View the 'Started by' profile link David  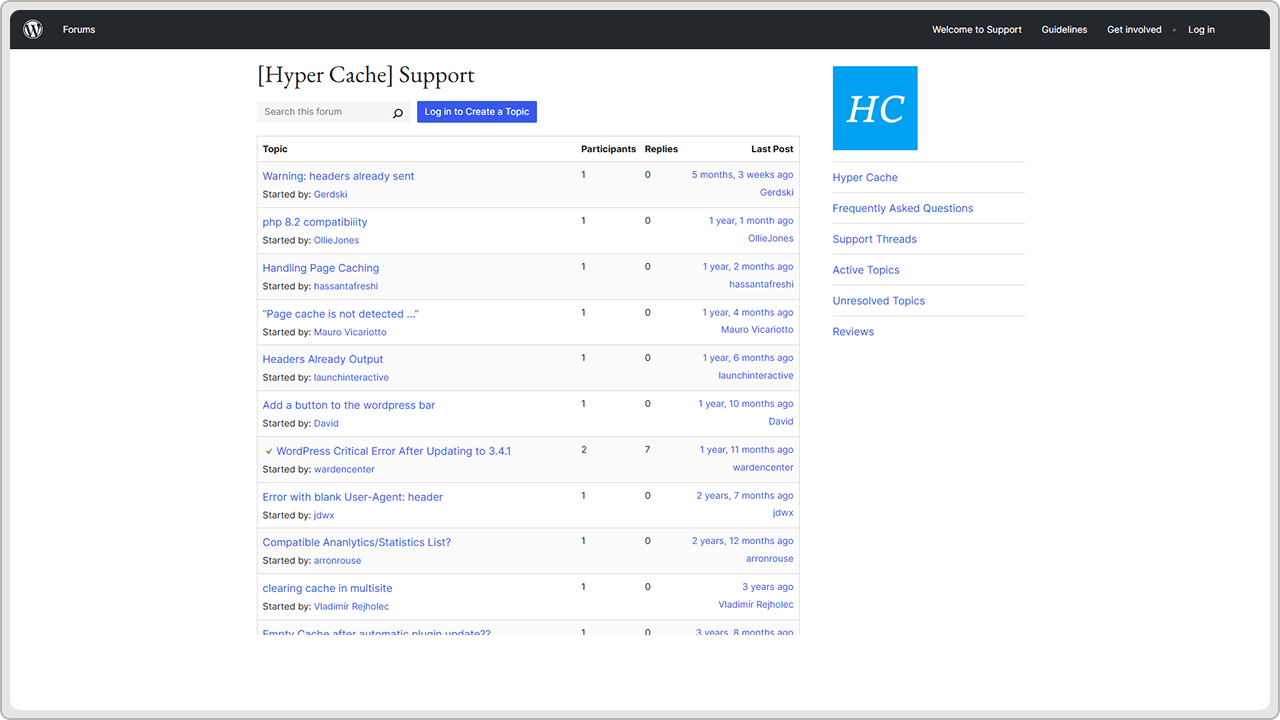326,424
